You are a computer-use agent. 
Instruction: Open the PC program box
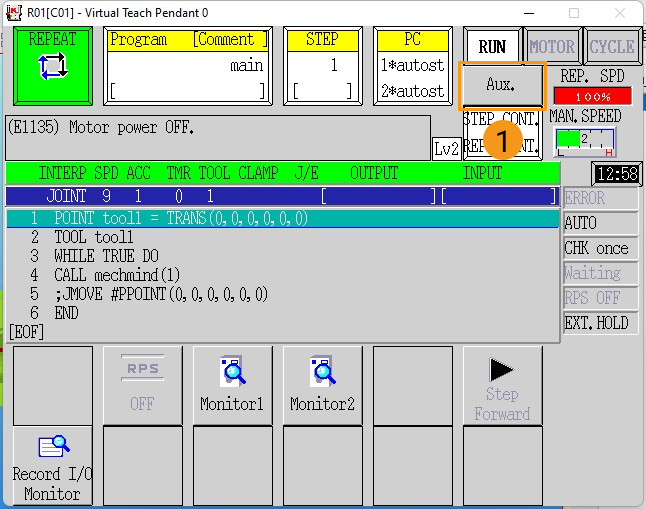pos(413,66)
